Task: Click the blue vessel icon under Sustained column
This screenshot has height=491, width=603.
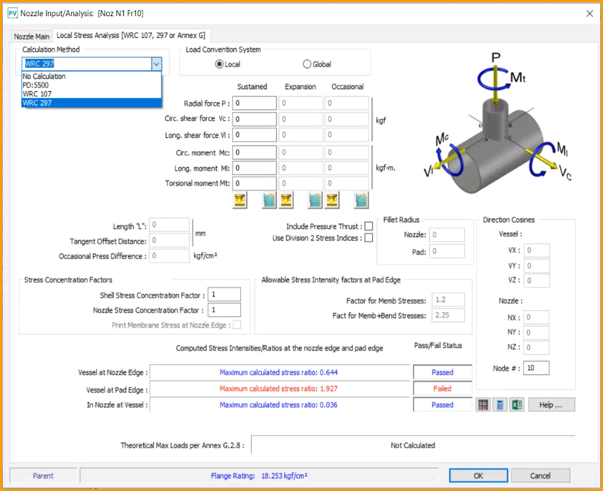Action: 269,201
